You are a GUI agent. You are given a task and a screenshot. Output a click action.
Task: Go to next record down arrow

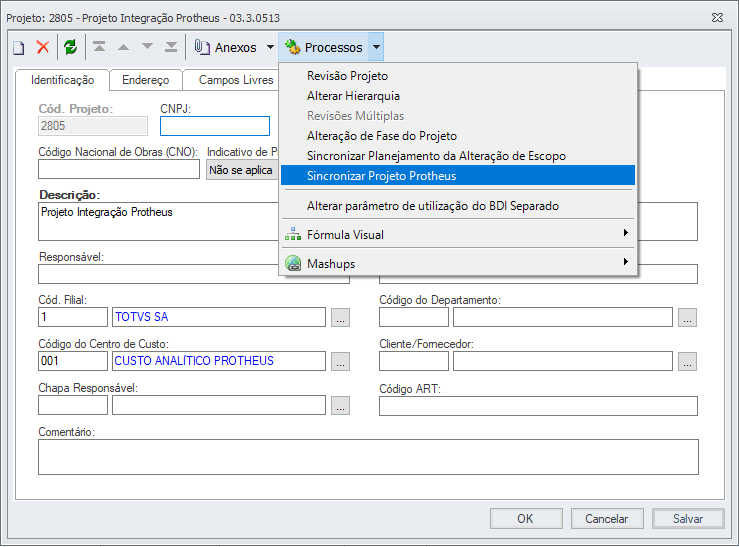pos(148,46)
